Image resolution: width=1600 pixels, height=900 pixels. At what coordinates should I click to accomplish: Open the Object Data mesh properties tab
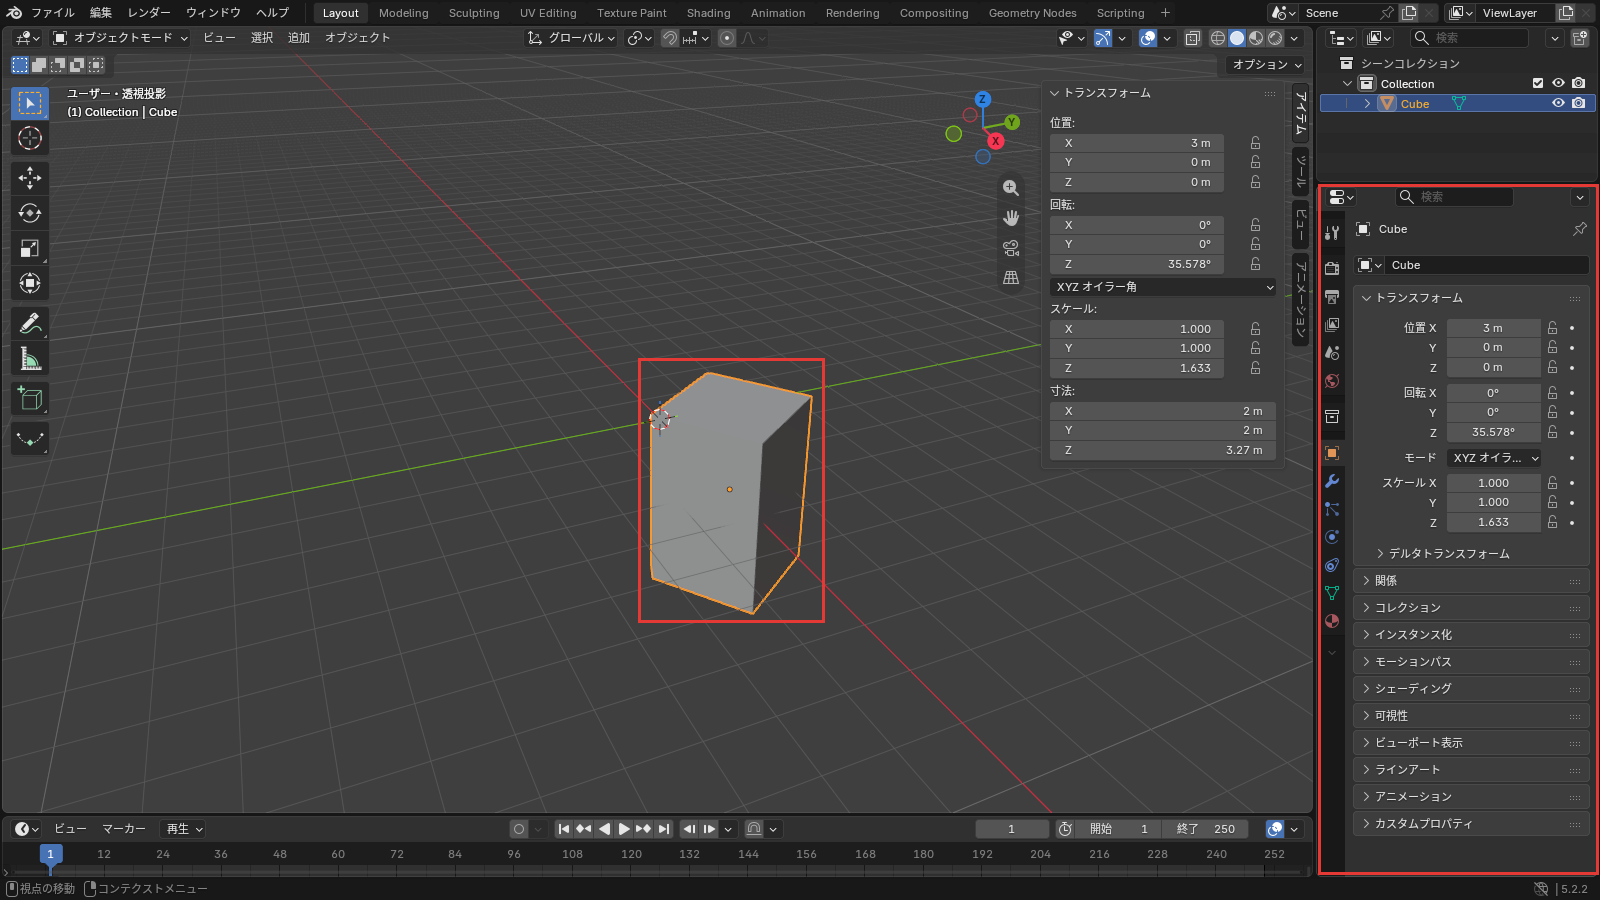[x=1332, y=593]
